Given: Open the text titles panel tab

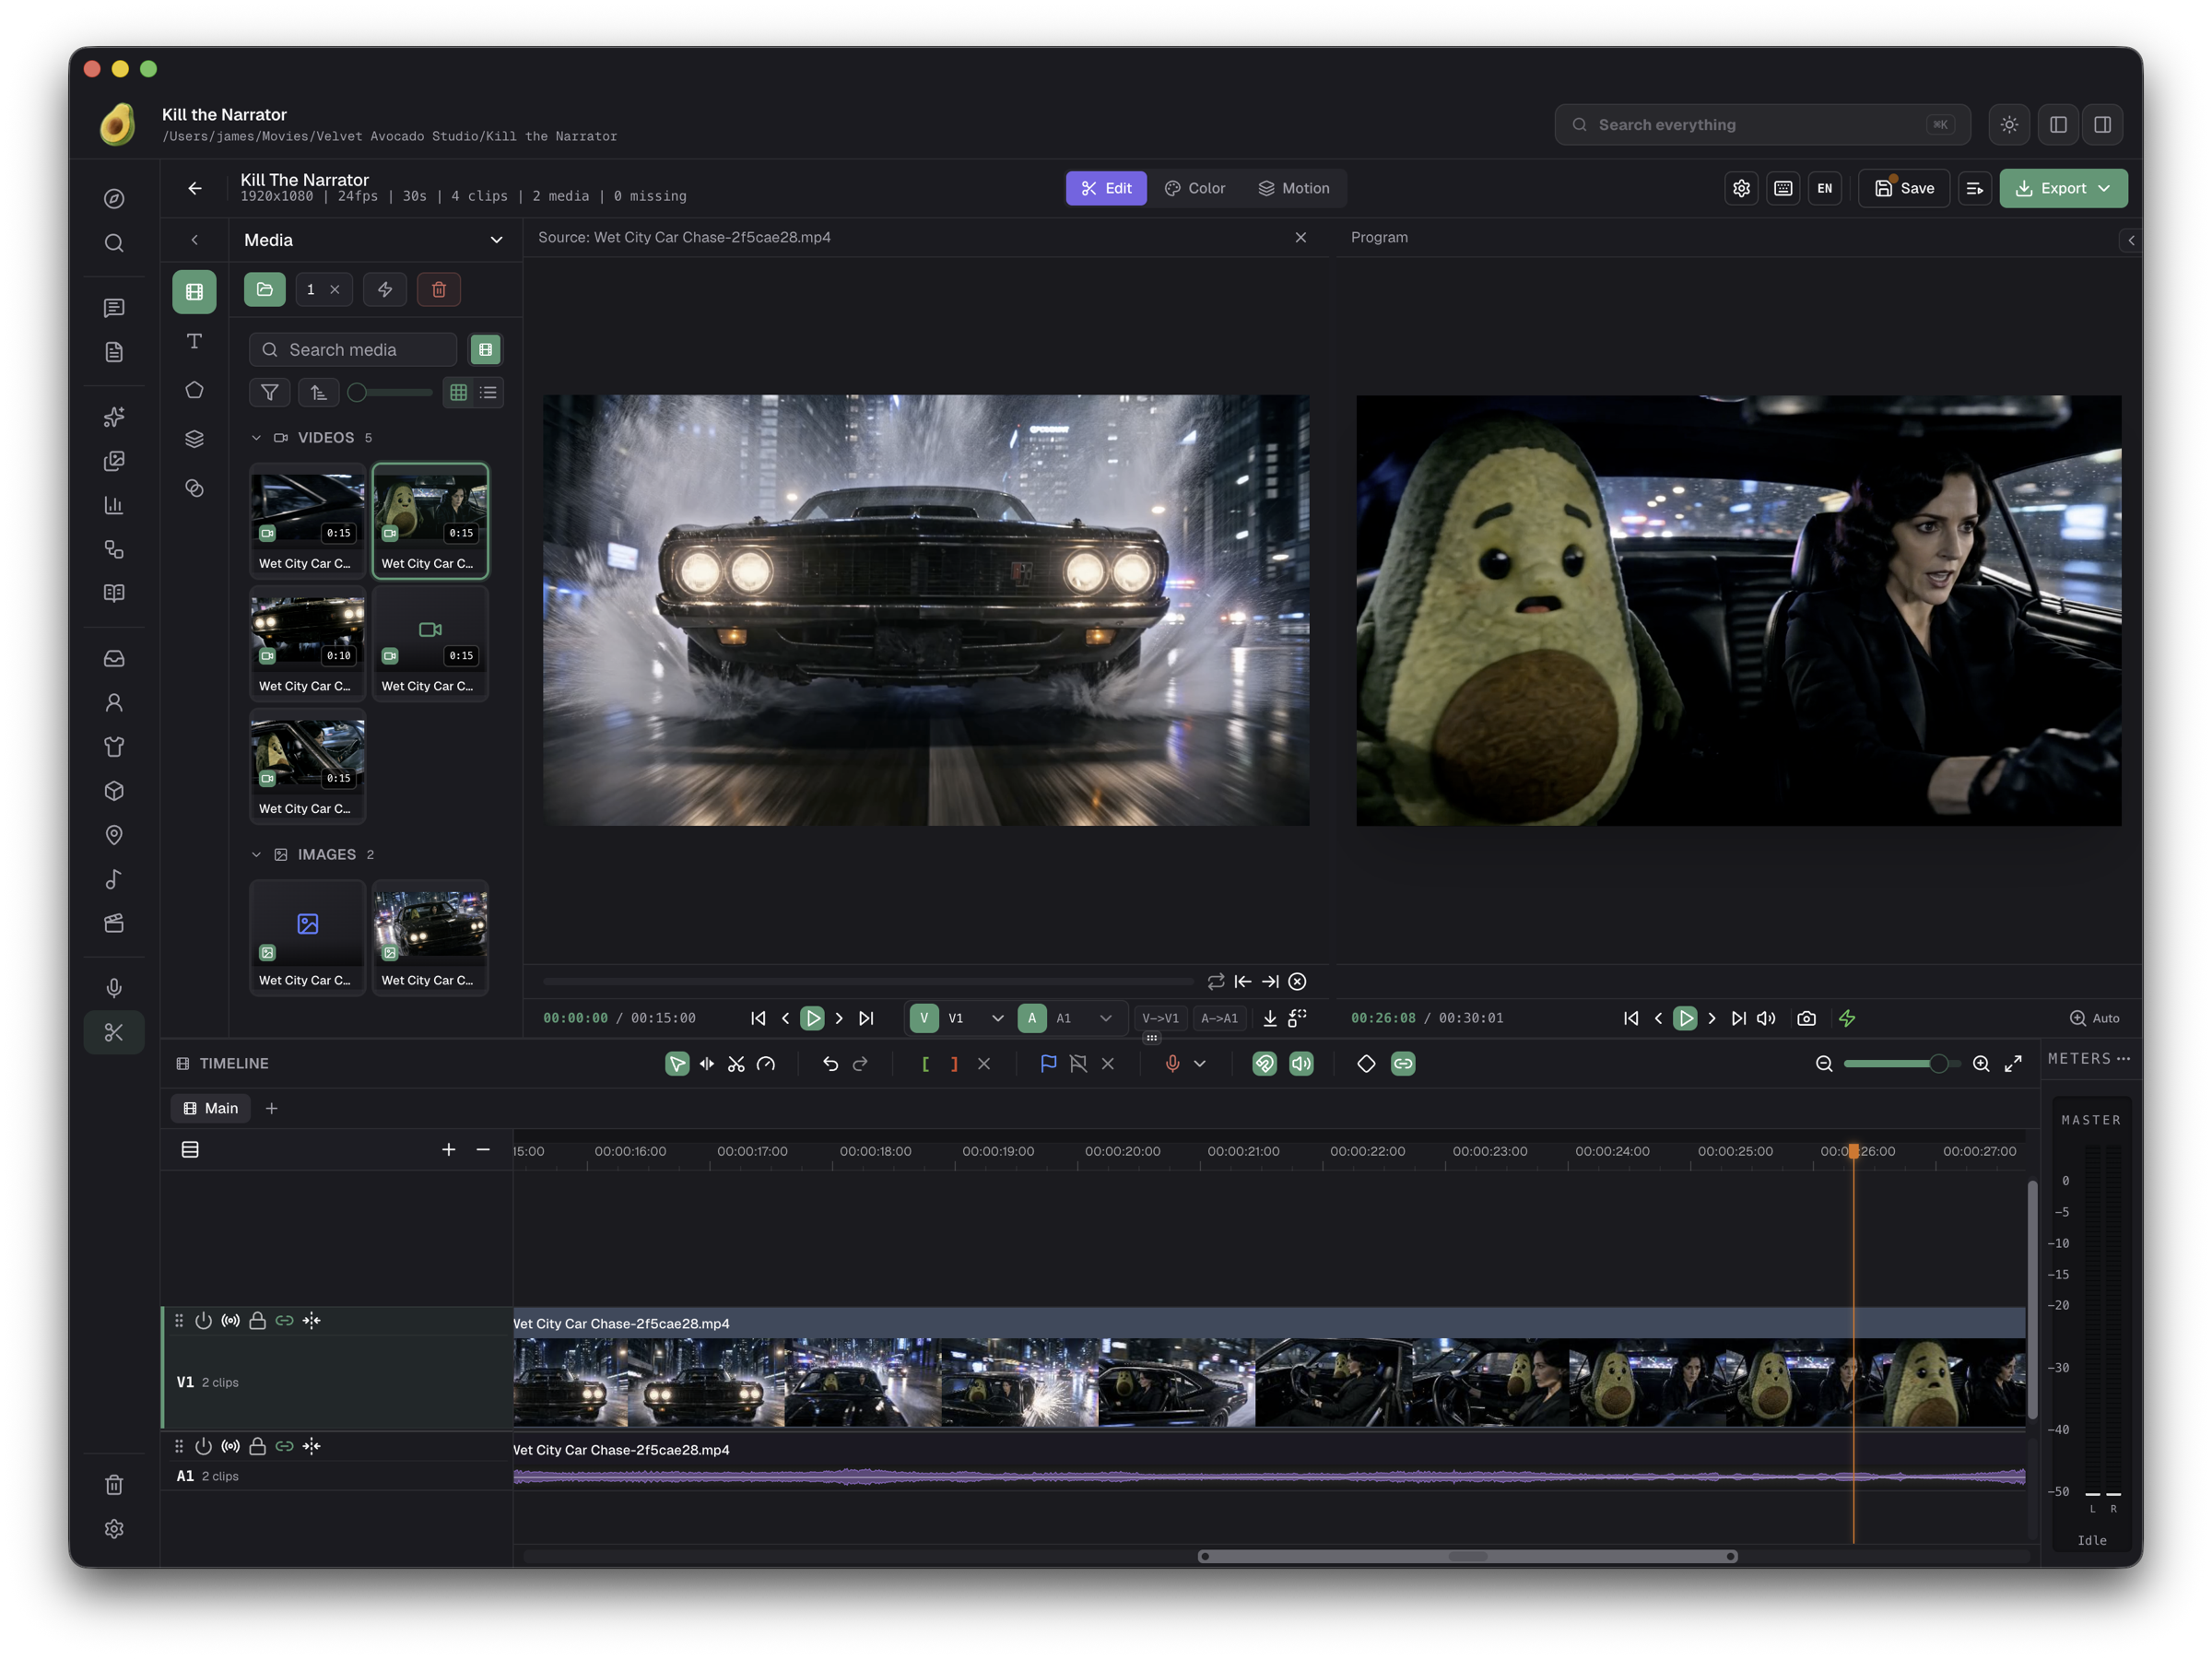Looking at the screenshot, I should [x=194, y=341].
